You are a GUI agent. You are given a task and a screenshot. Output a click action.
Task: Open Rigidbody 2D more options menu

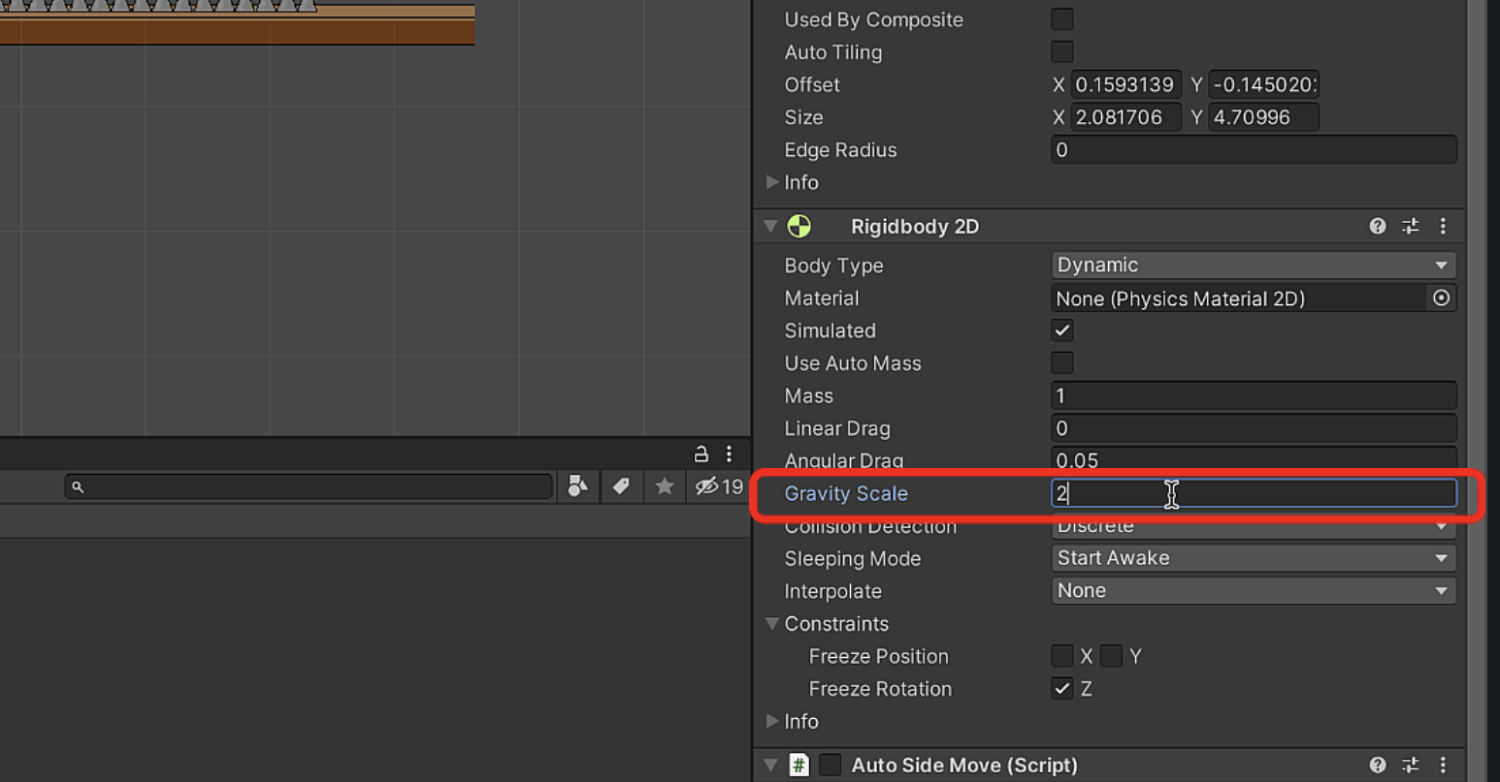(x=1443, y=227)
